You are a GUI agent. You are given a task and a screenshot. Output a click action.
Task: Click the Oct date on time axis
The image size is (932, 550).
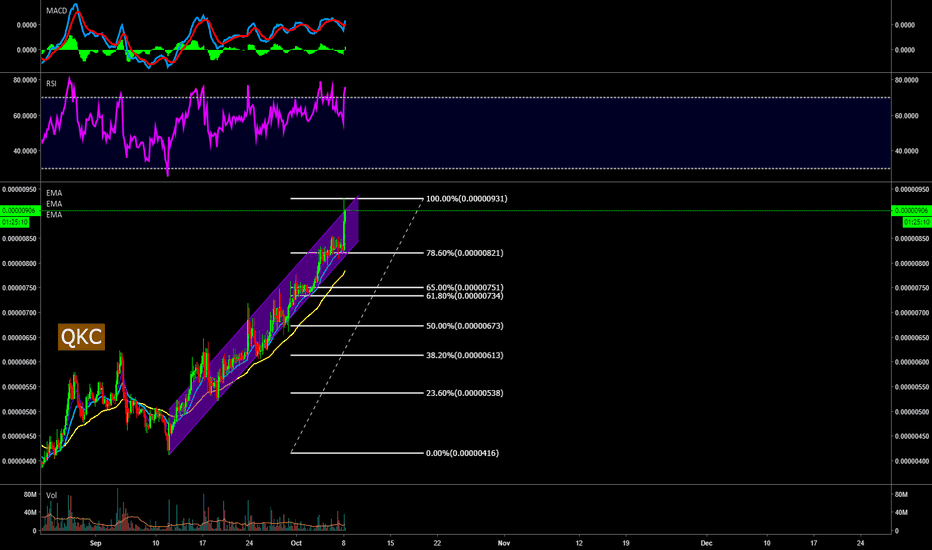296,543
